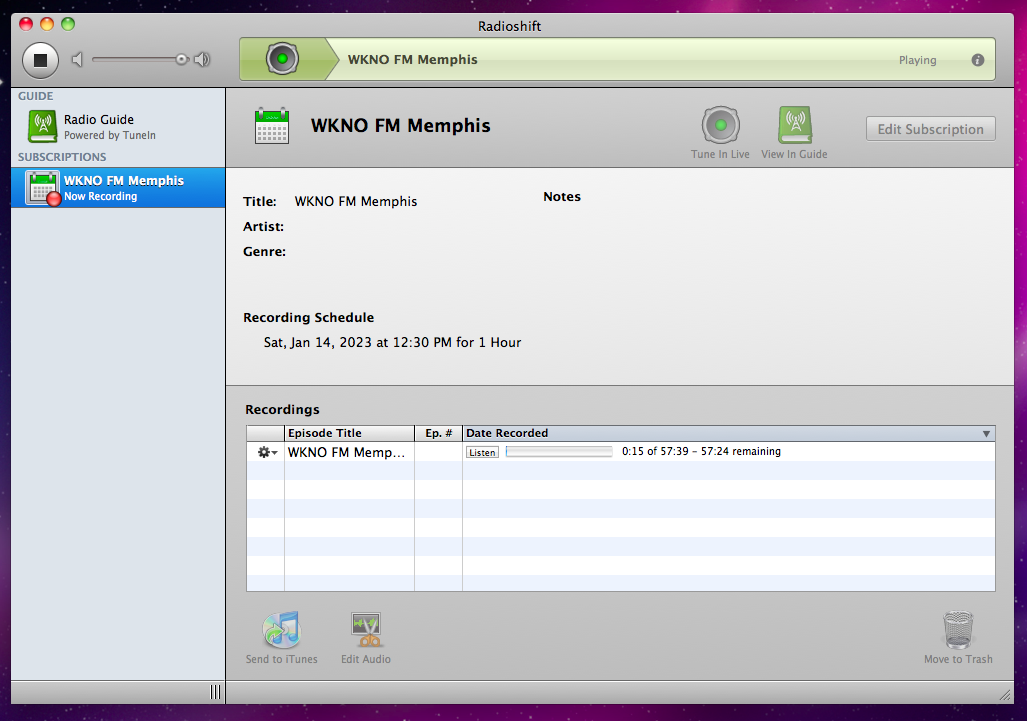1027x721 pixels.
Task: Click the Notes heading
Action: click(562, 196)
